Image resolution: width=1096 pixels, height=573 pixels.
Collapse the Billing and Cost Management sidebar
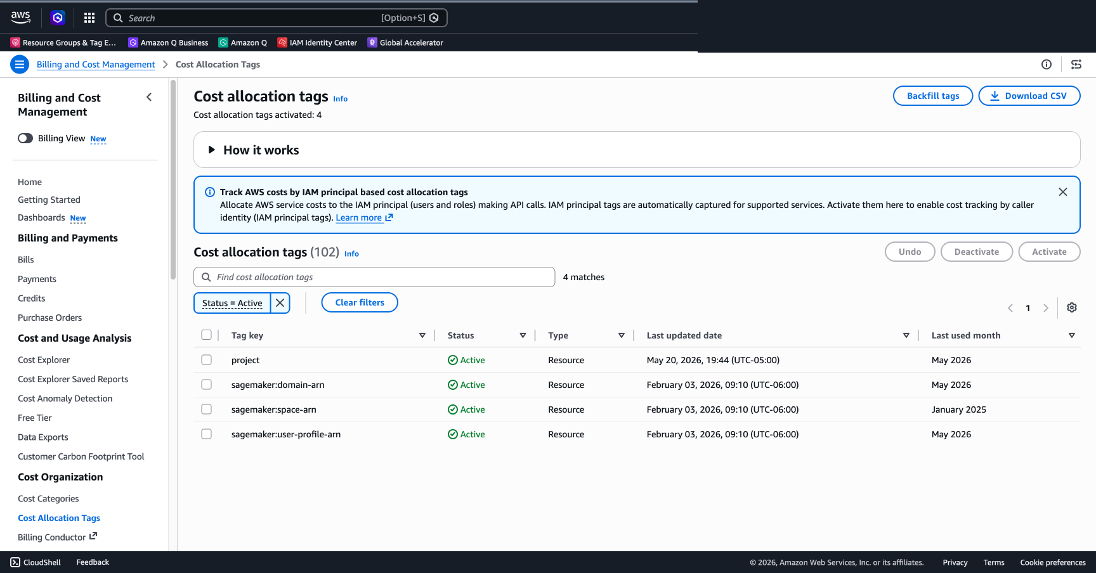pyautogui.click(x=149, y=97)
